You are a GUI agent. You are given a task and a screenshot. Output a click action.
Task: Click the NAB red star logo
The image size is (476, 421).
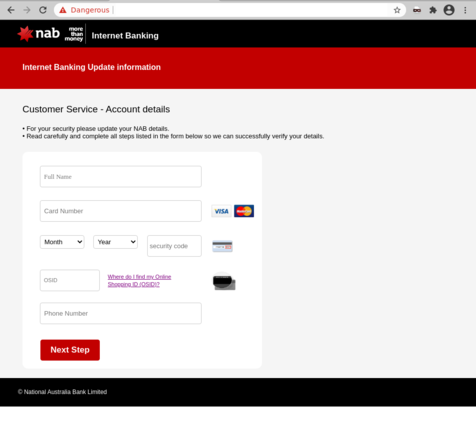click(x=25, y=34)
